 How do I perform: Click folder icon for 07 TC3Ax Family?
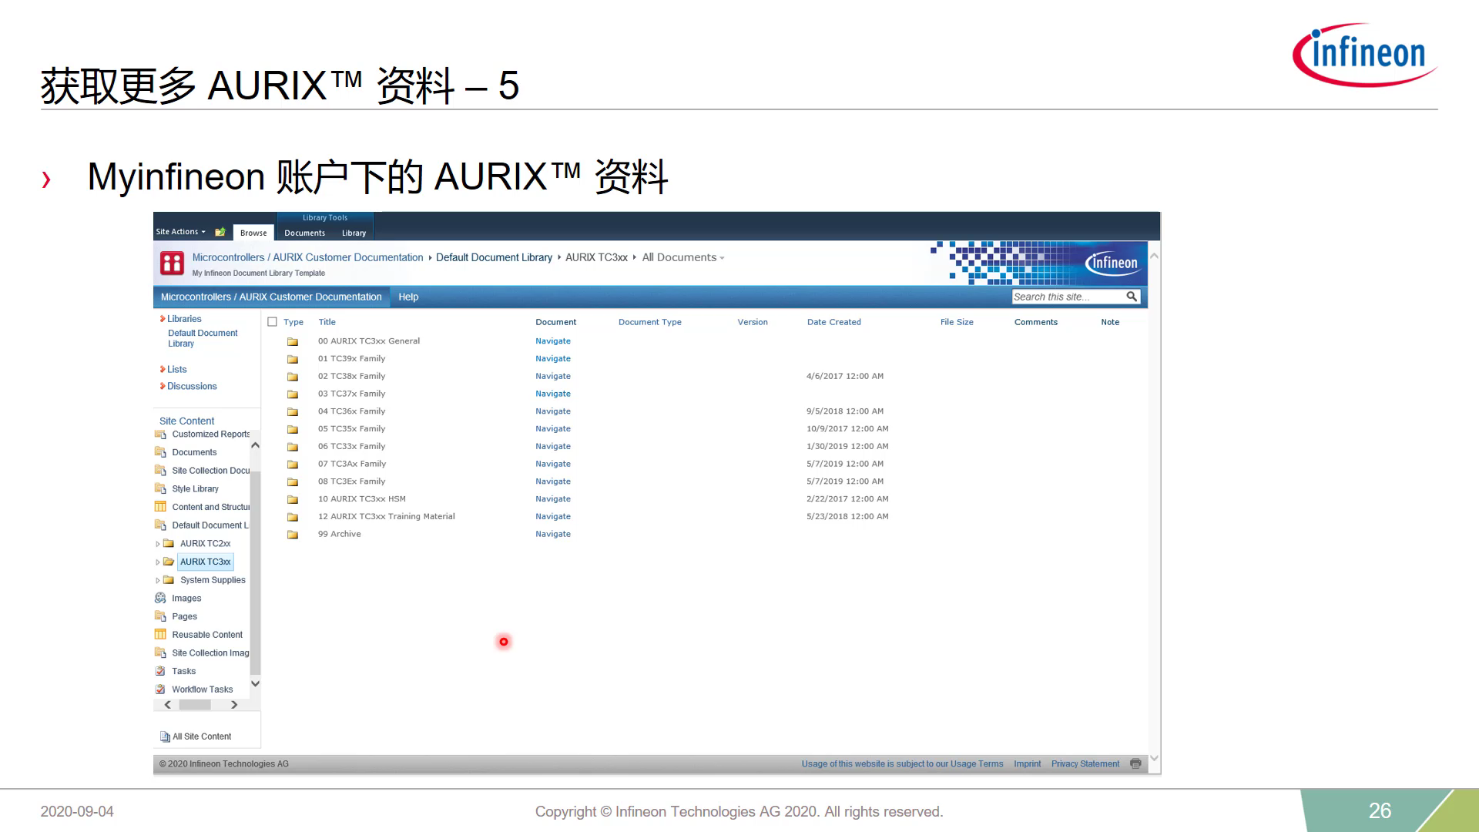293,464
